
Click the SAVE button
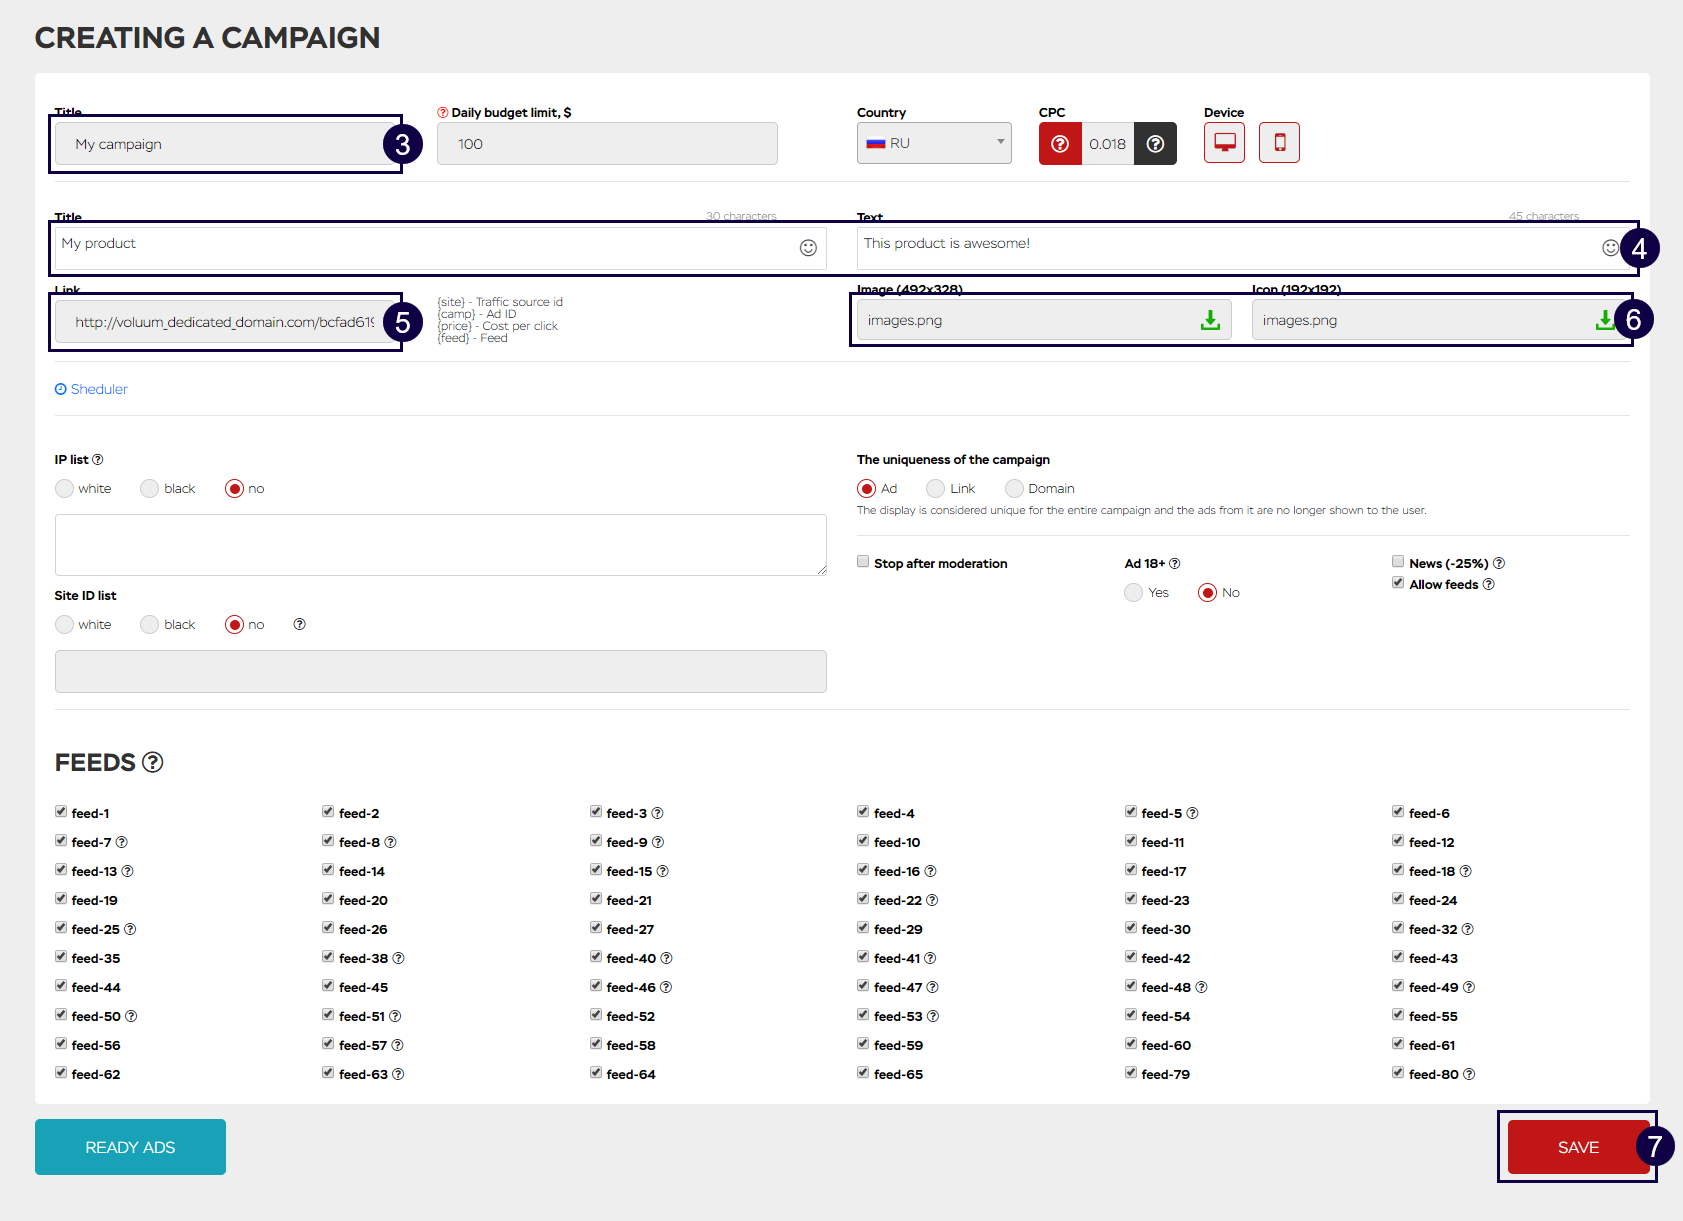tap(1577, 1147)
